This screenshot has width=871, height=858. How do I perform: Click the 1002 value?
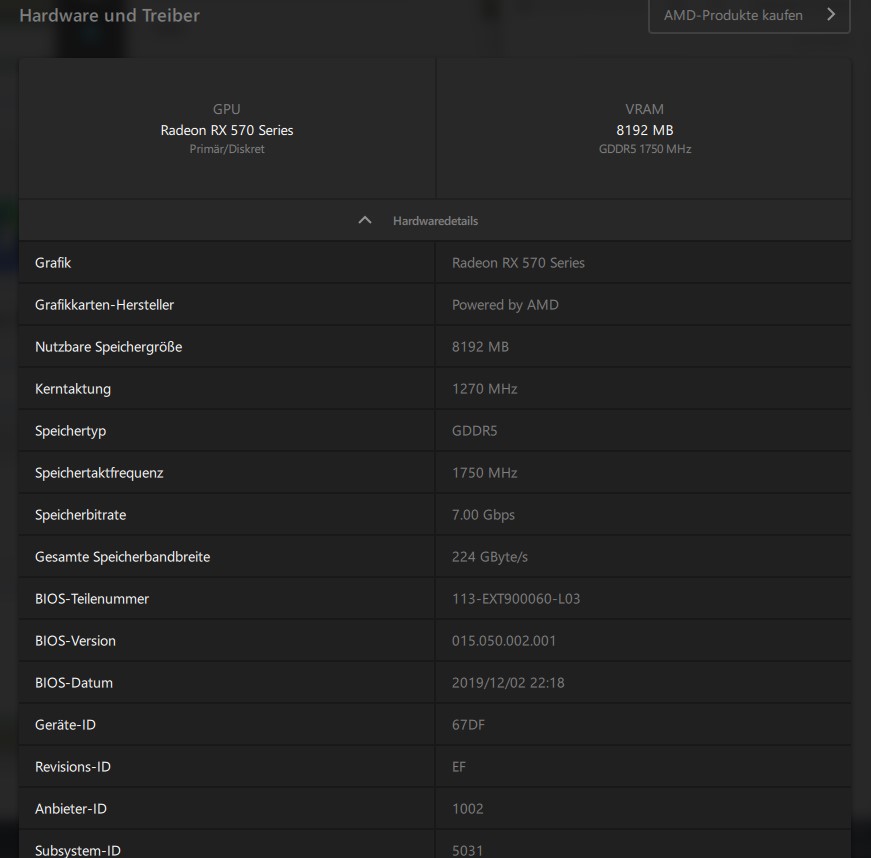468,809
